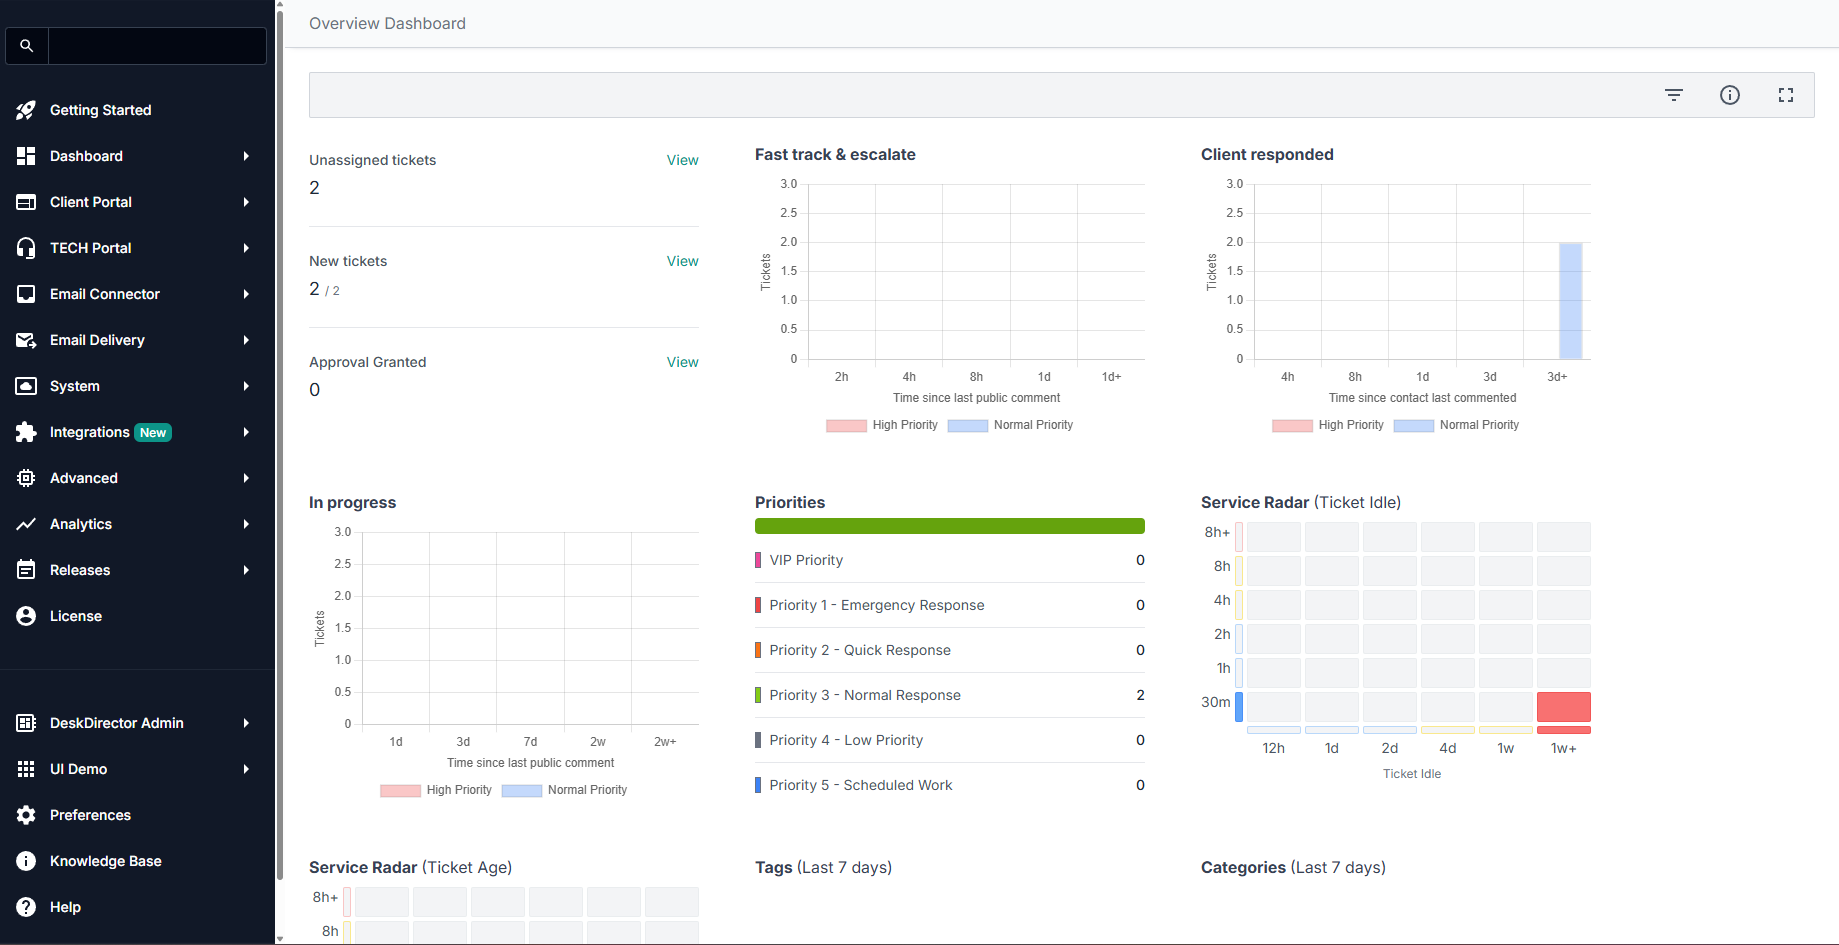Viewport: 1839px width, 945px height.
Task: Click the search magnifier icon
Action: tap(27, 46)
